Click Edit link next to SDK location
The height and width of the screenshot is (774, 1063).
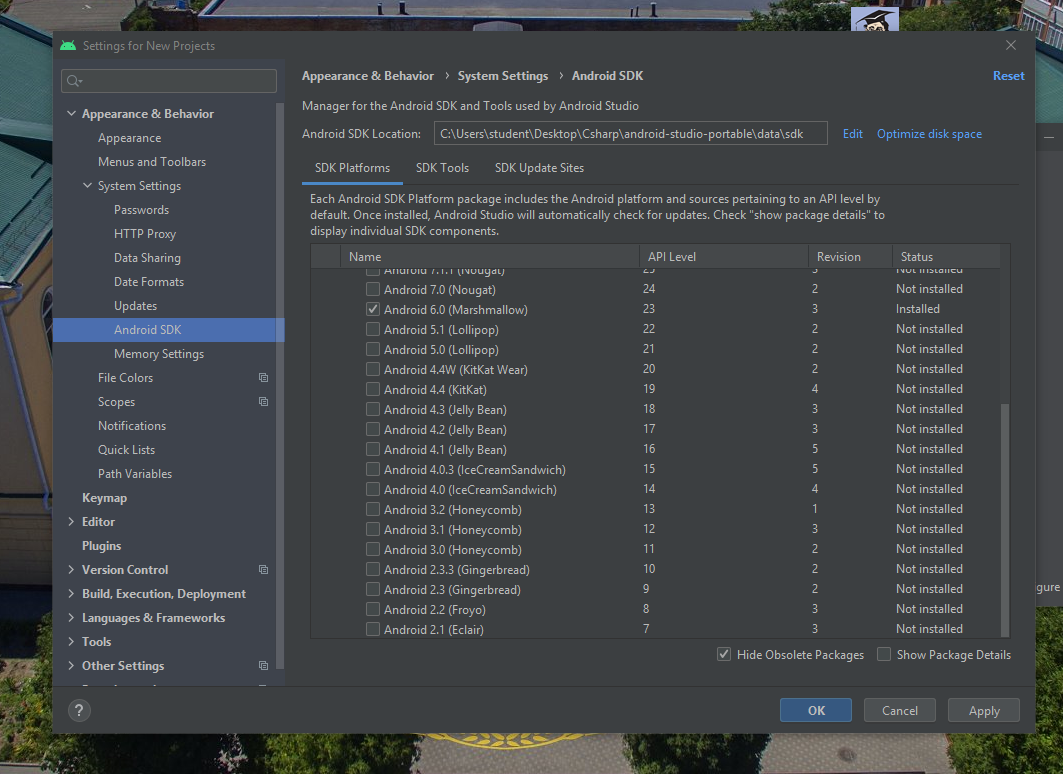853,134
